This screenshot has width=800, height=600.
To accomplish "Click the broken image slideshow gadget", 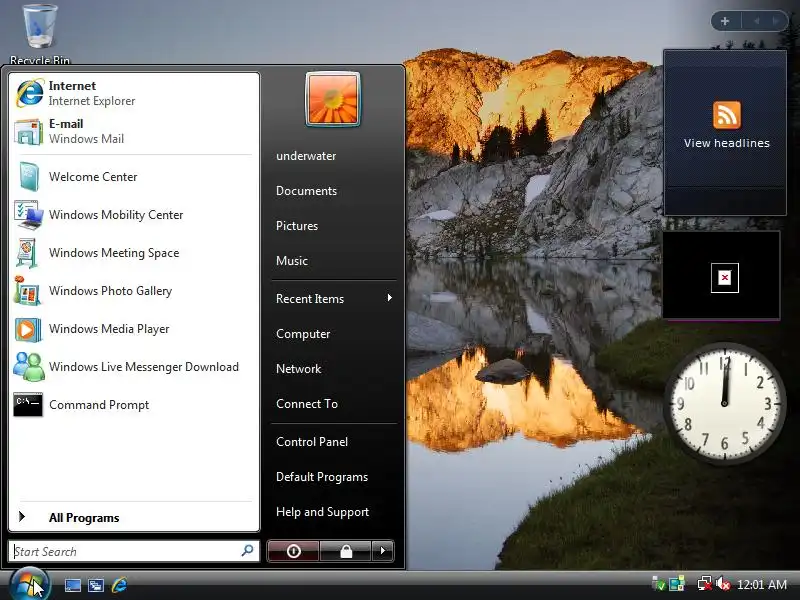I will tap(721, 276).
